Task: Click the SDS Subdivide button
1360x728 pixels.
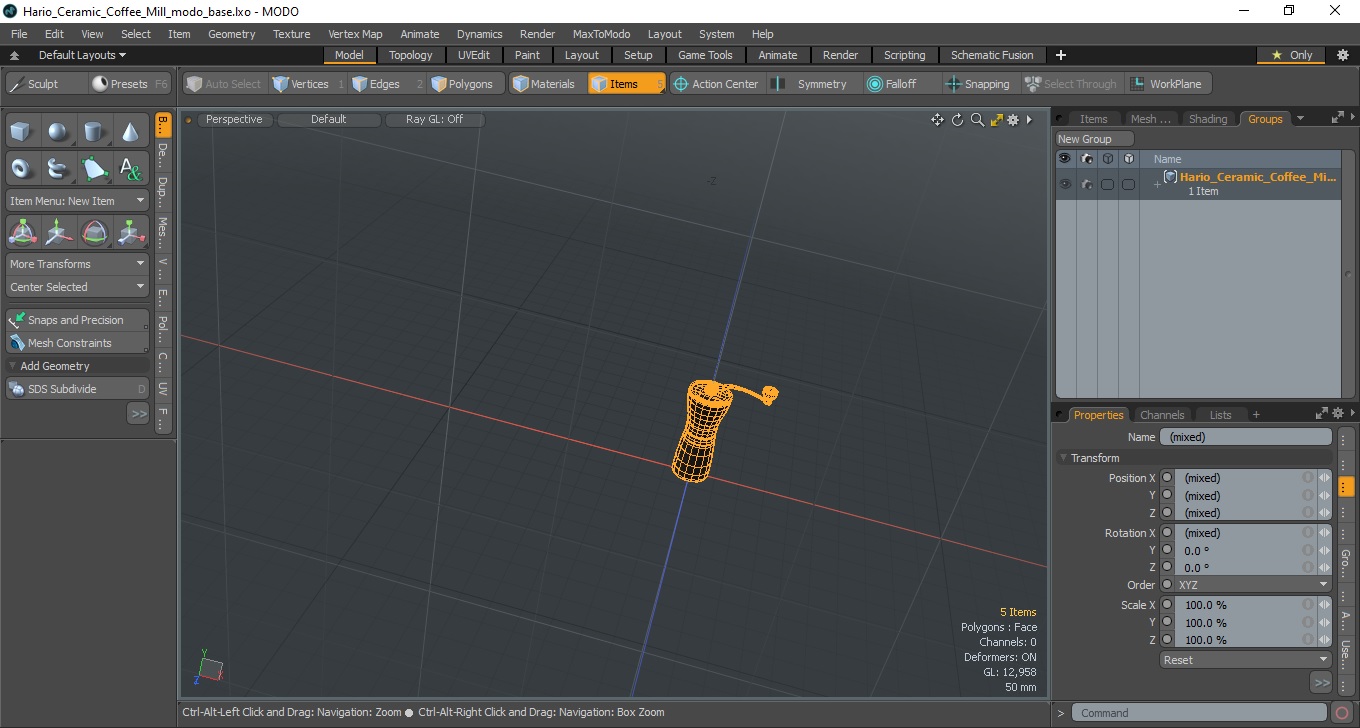Action: click(x=77, y=389)
